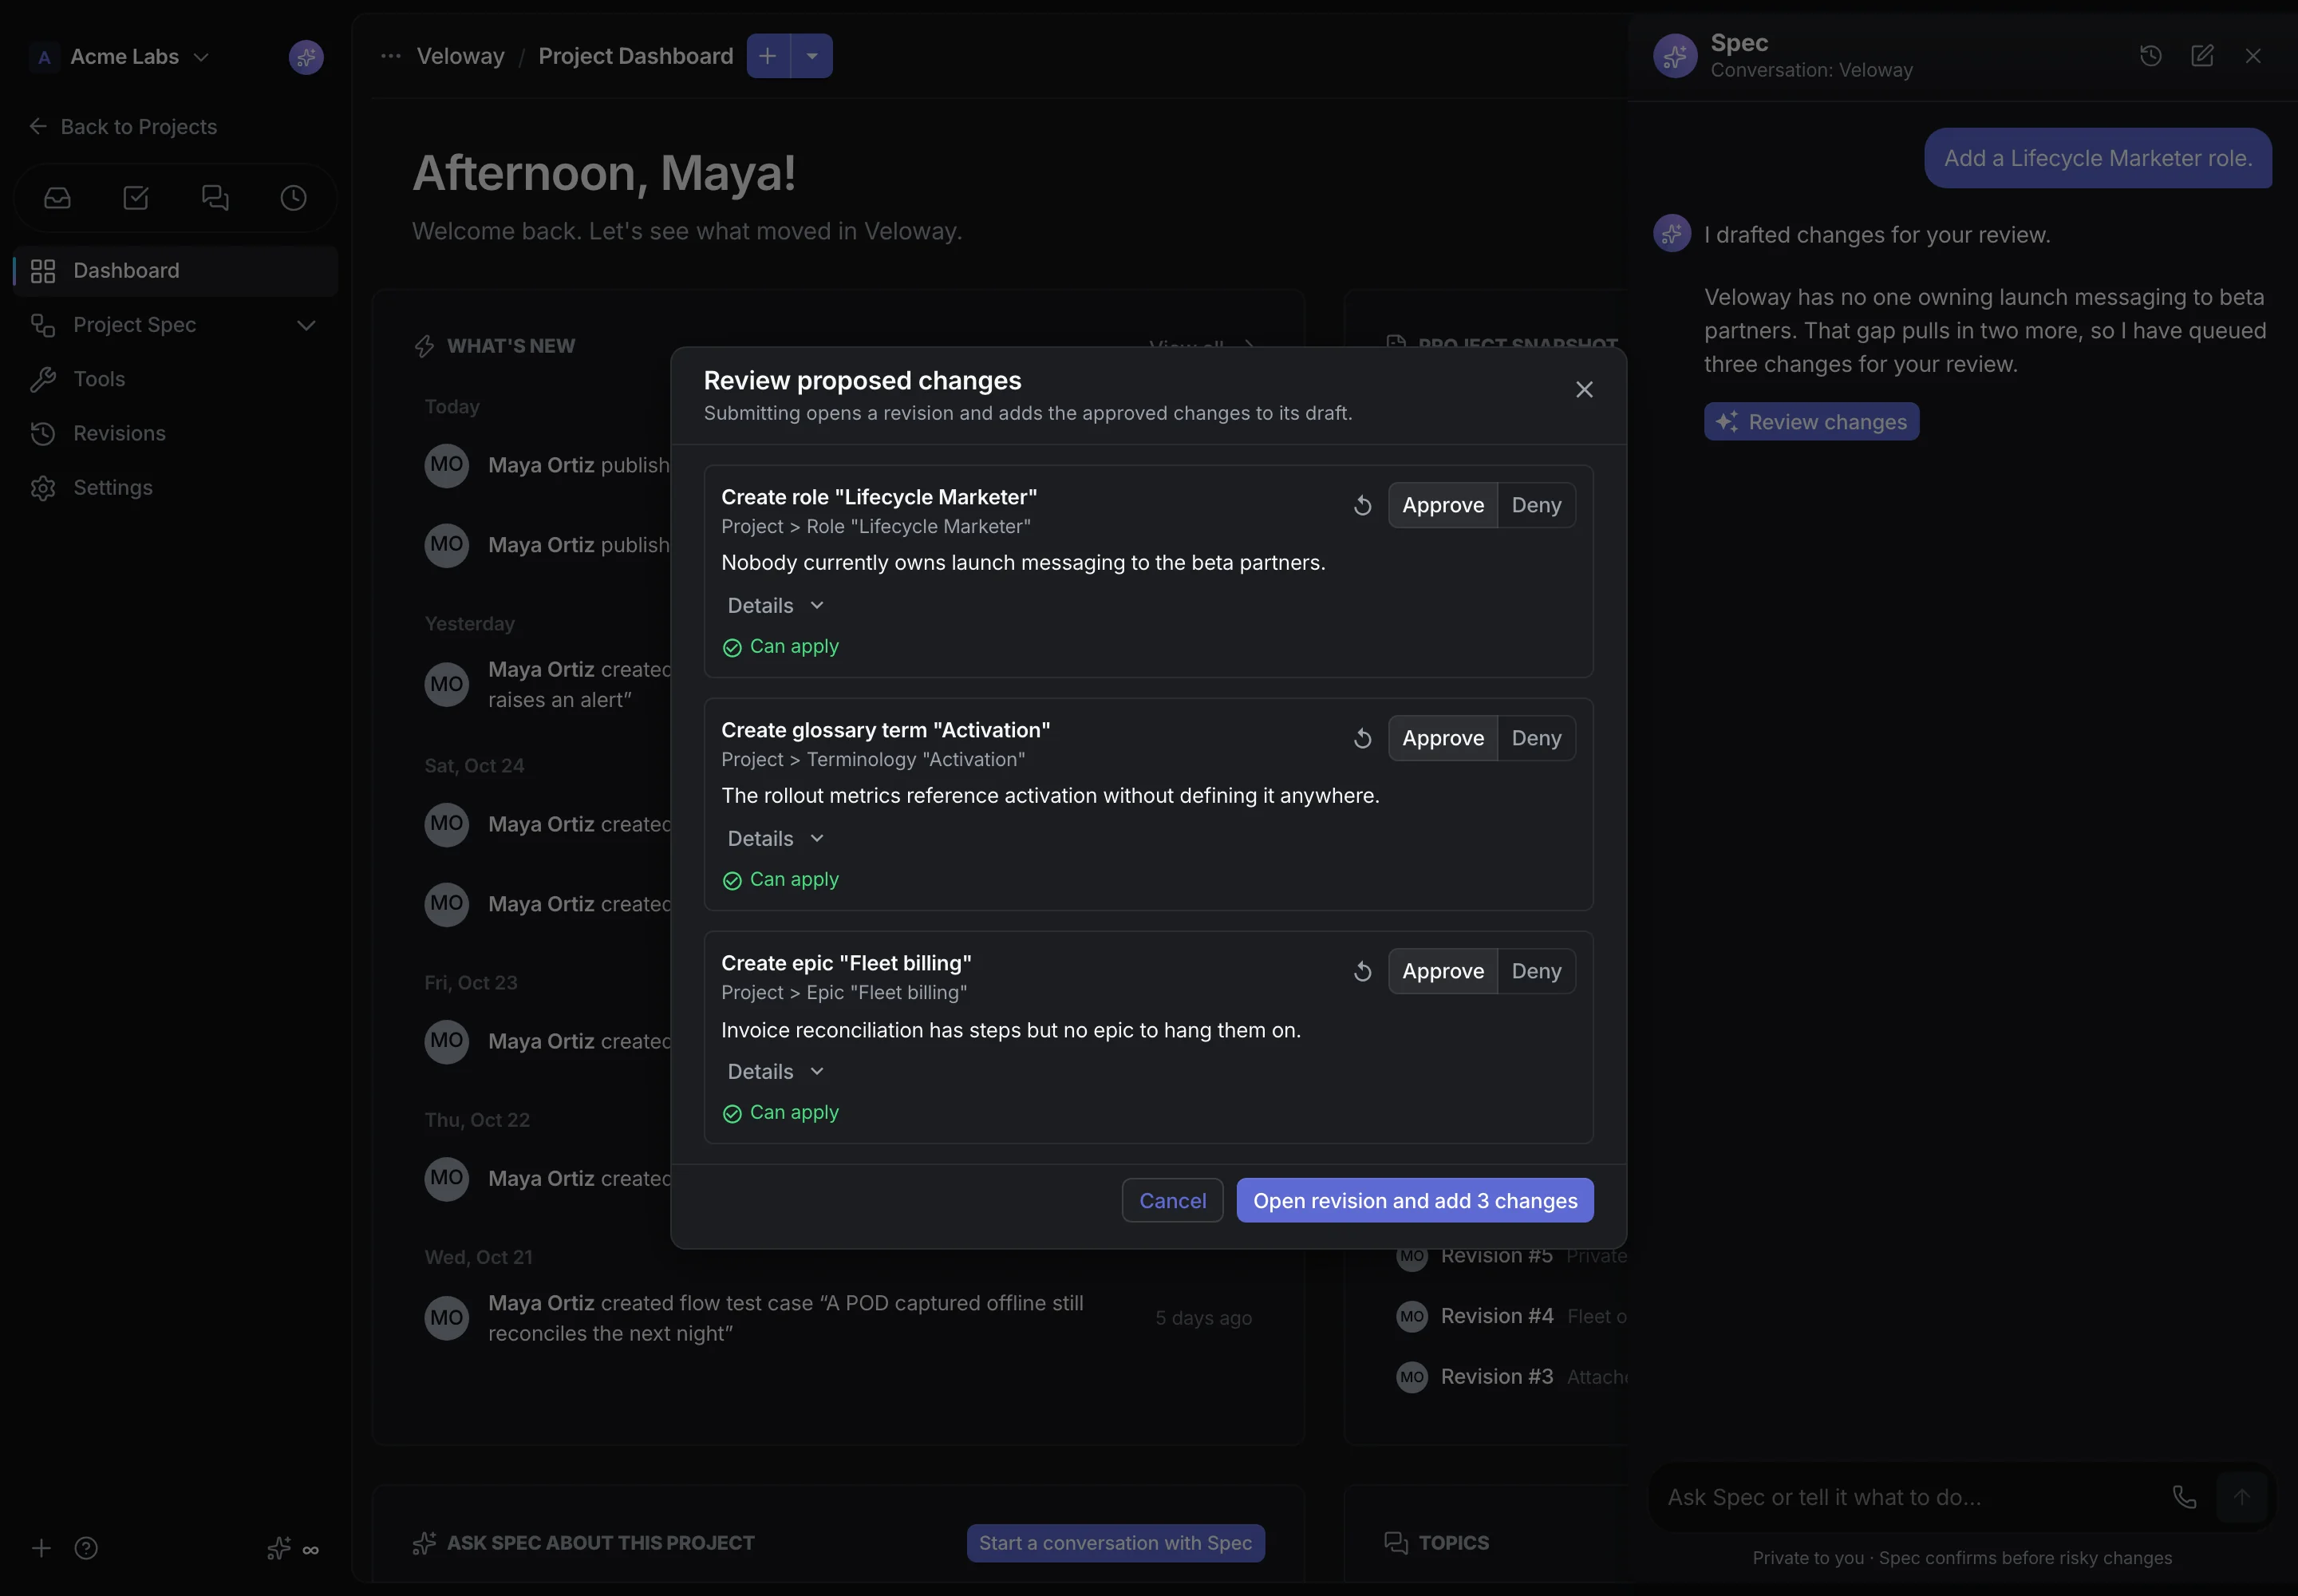Approve the Fleet billing epic change
Viewport: 2298px width, 1596px height.
(1442, 971)
